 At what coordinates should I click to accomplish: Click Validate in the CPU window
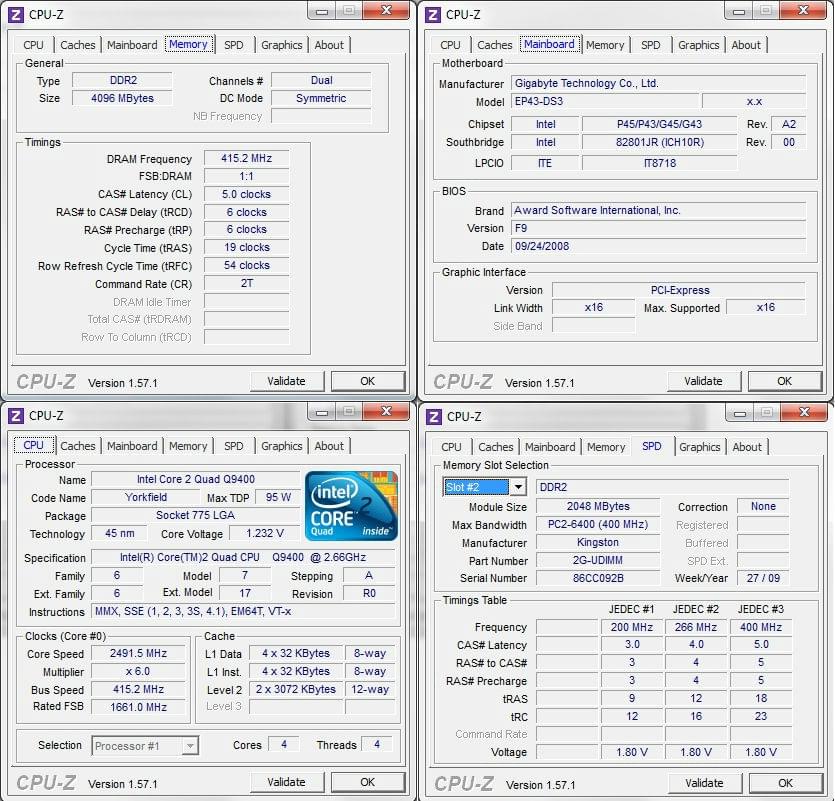(x=286, y=782)
